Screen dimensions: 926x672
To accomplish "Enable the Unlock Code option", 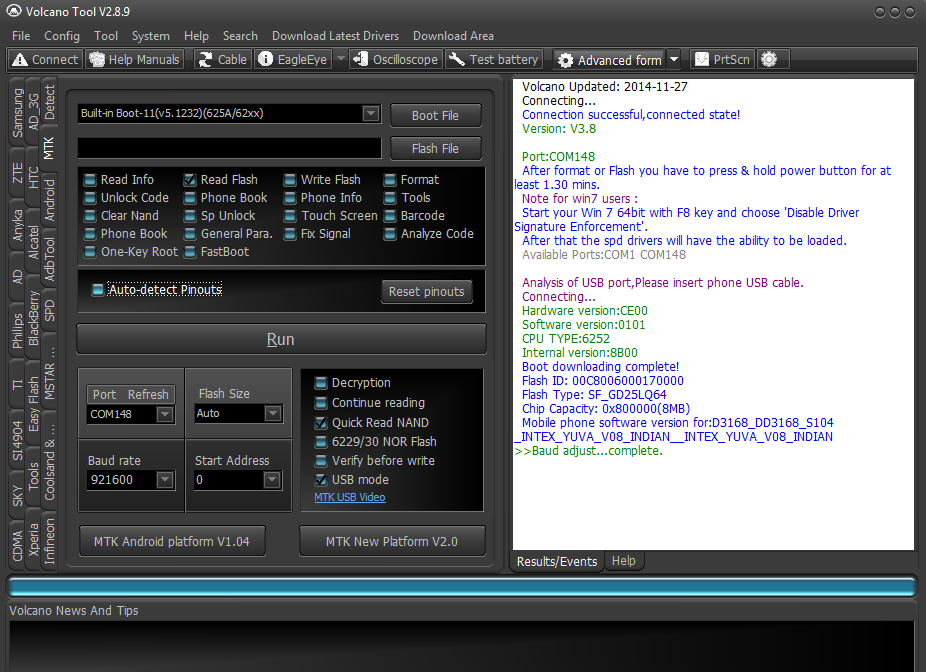I will (x=90, y=198).
